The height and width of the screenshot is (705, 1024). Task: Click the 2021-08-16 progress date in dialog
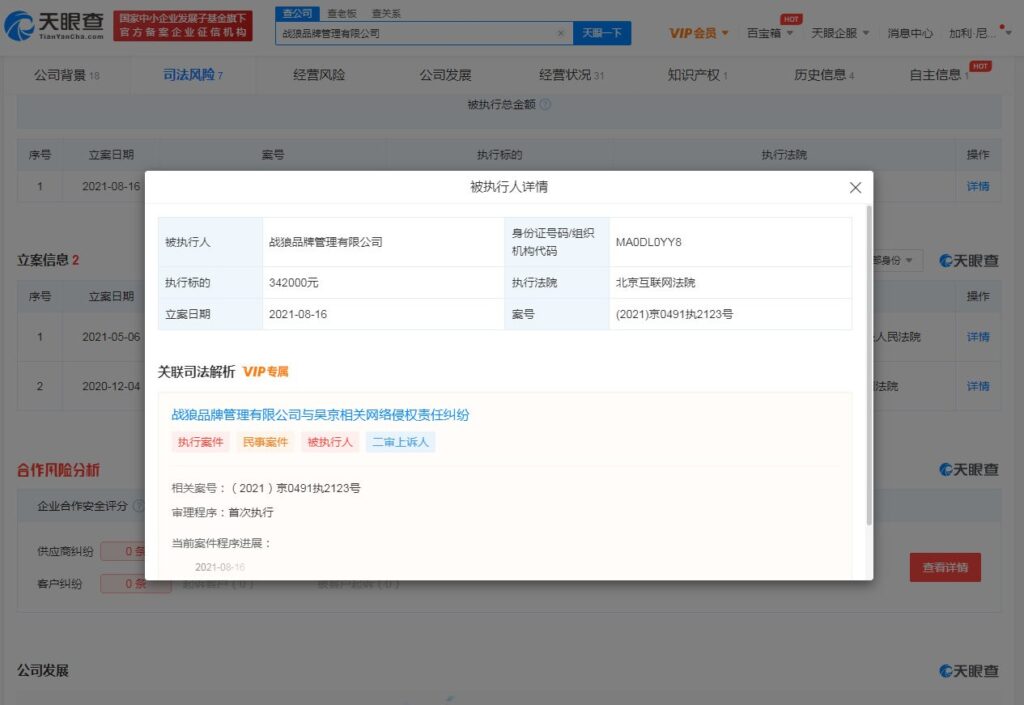pos(220,567)
